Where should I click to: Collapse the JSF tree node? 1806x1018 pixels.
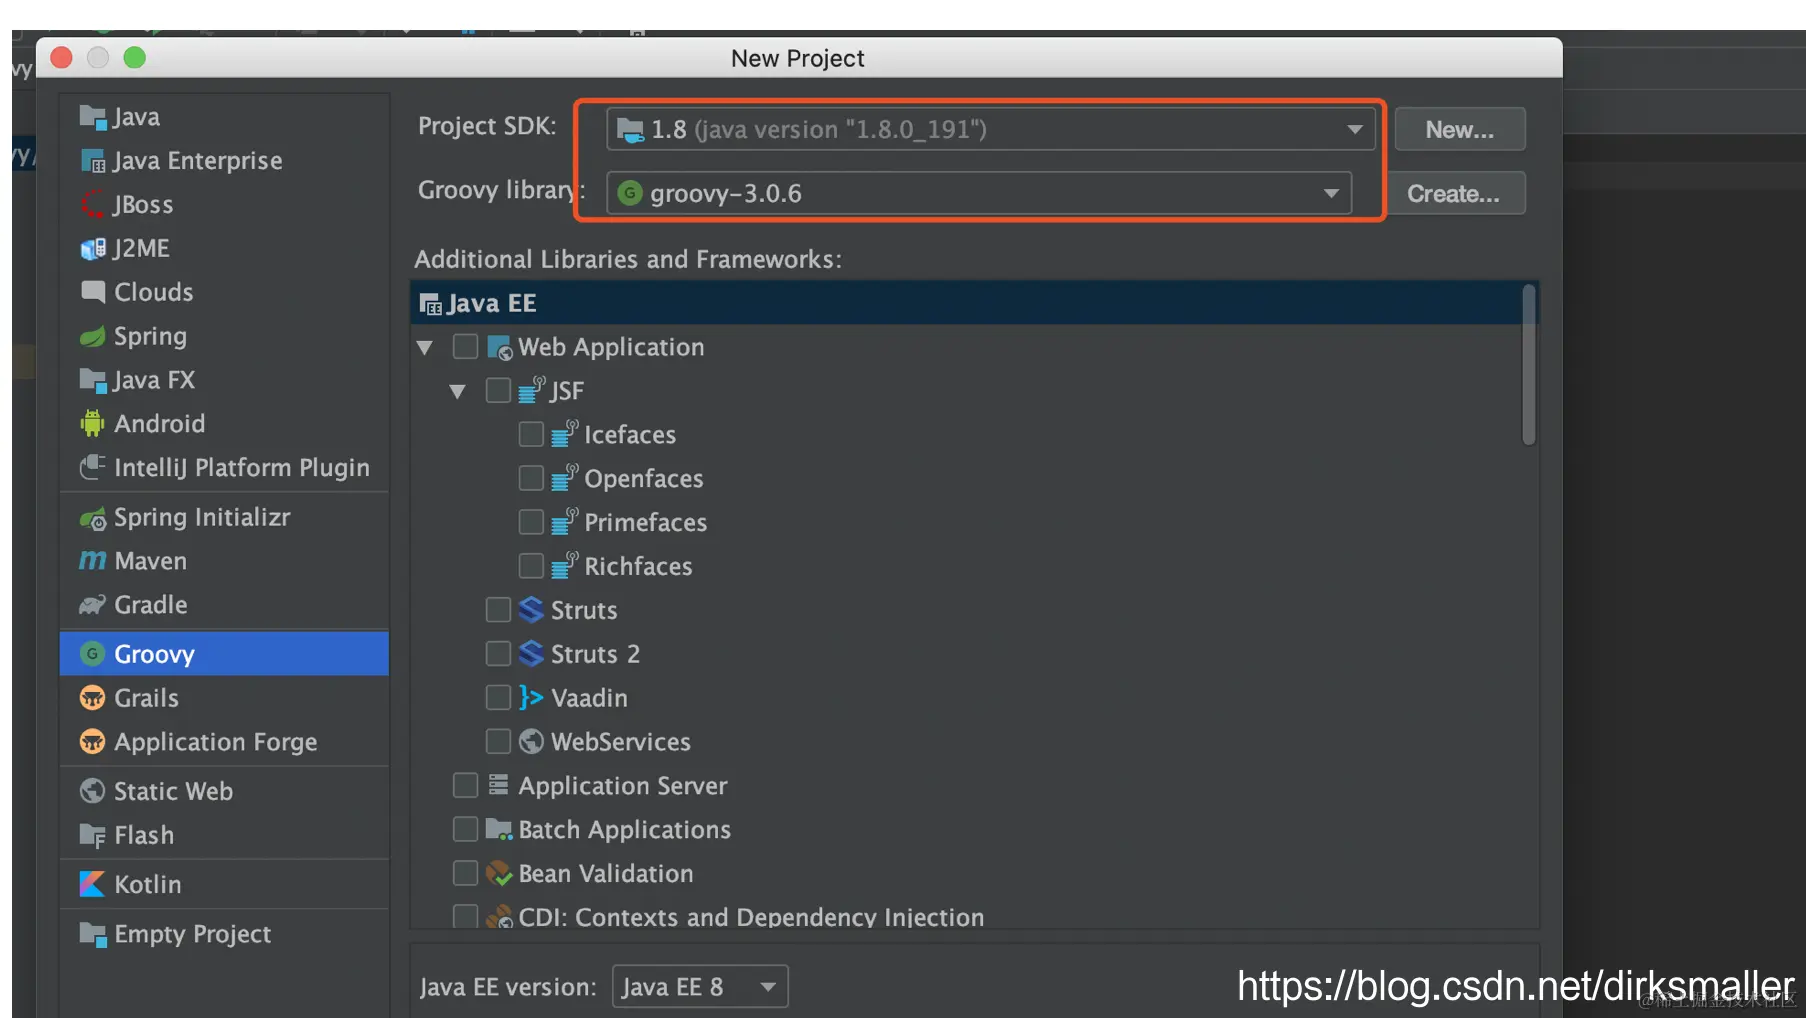click(457, 392)
